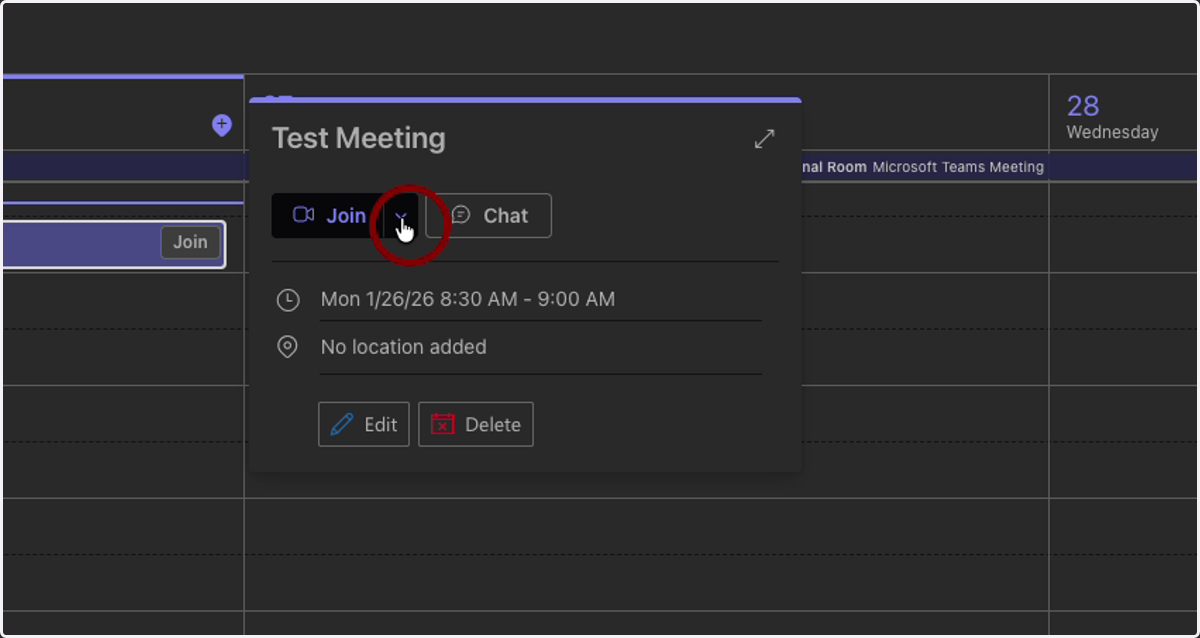Click the purple add-event plus icon
Image resolution: width=1200 pixels, height=638 pixels.
(x=222, y=125)
